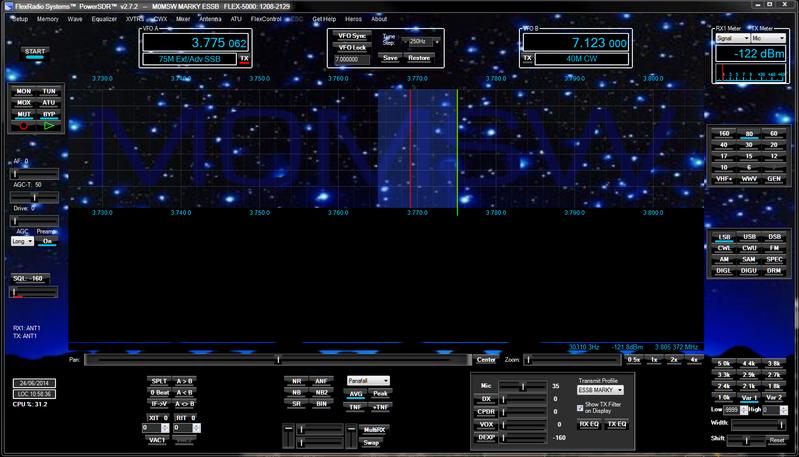Click the red record circle icon

coord(23,126)
